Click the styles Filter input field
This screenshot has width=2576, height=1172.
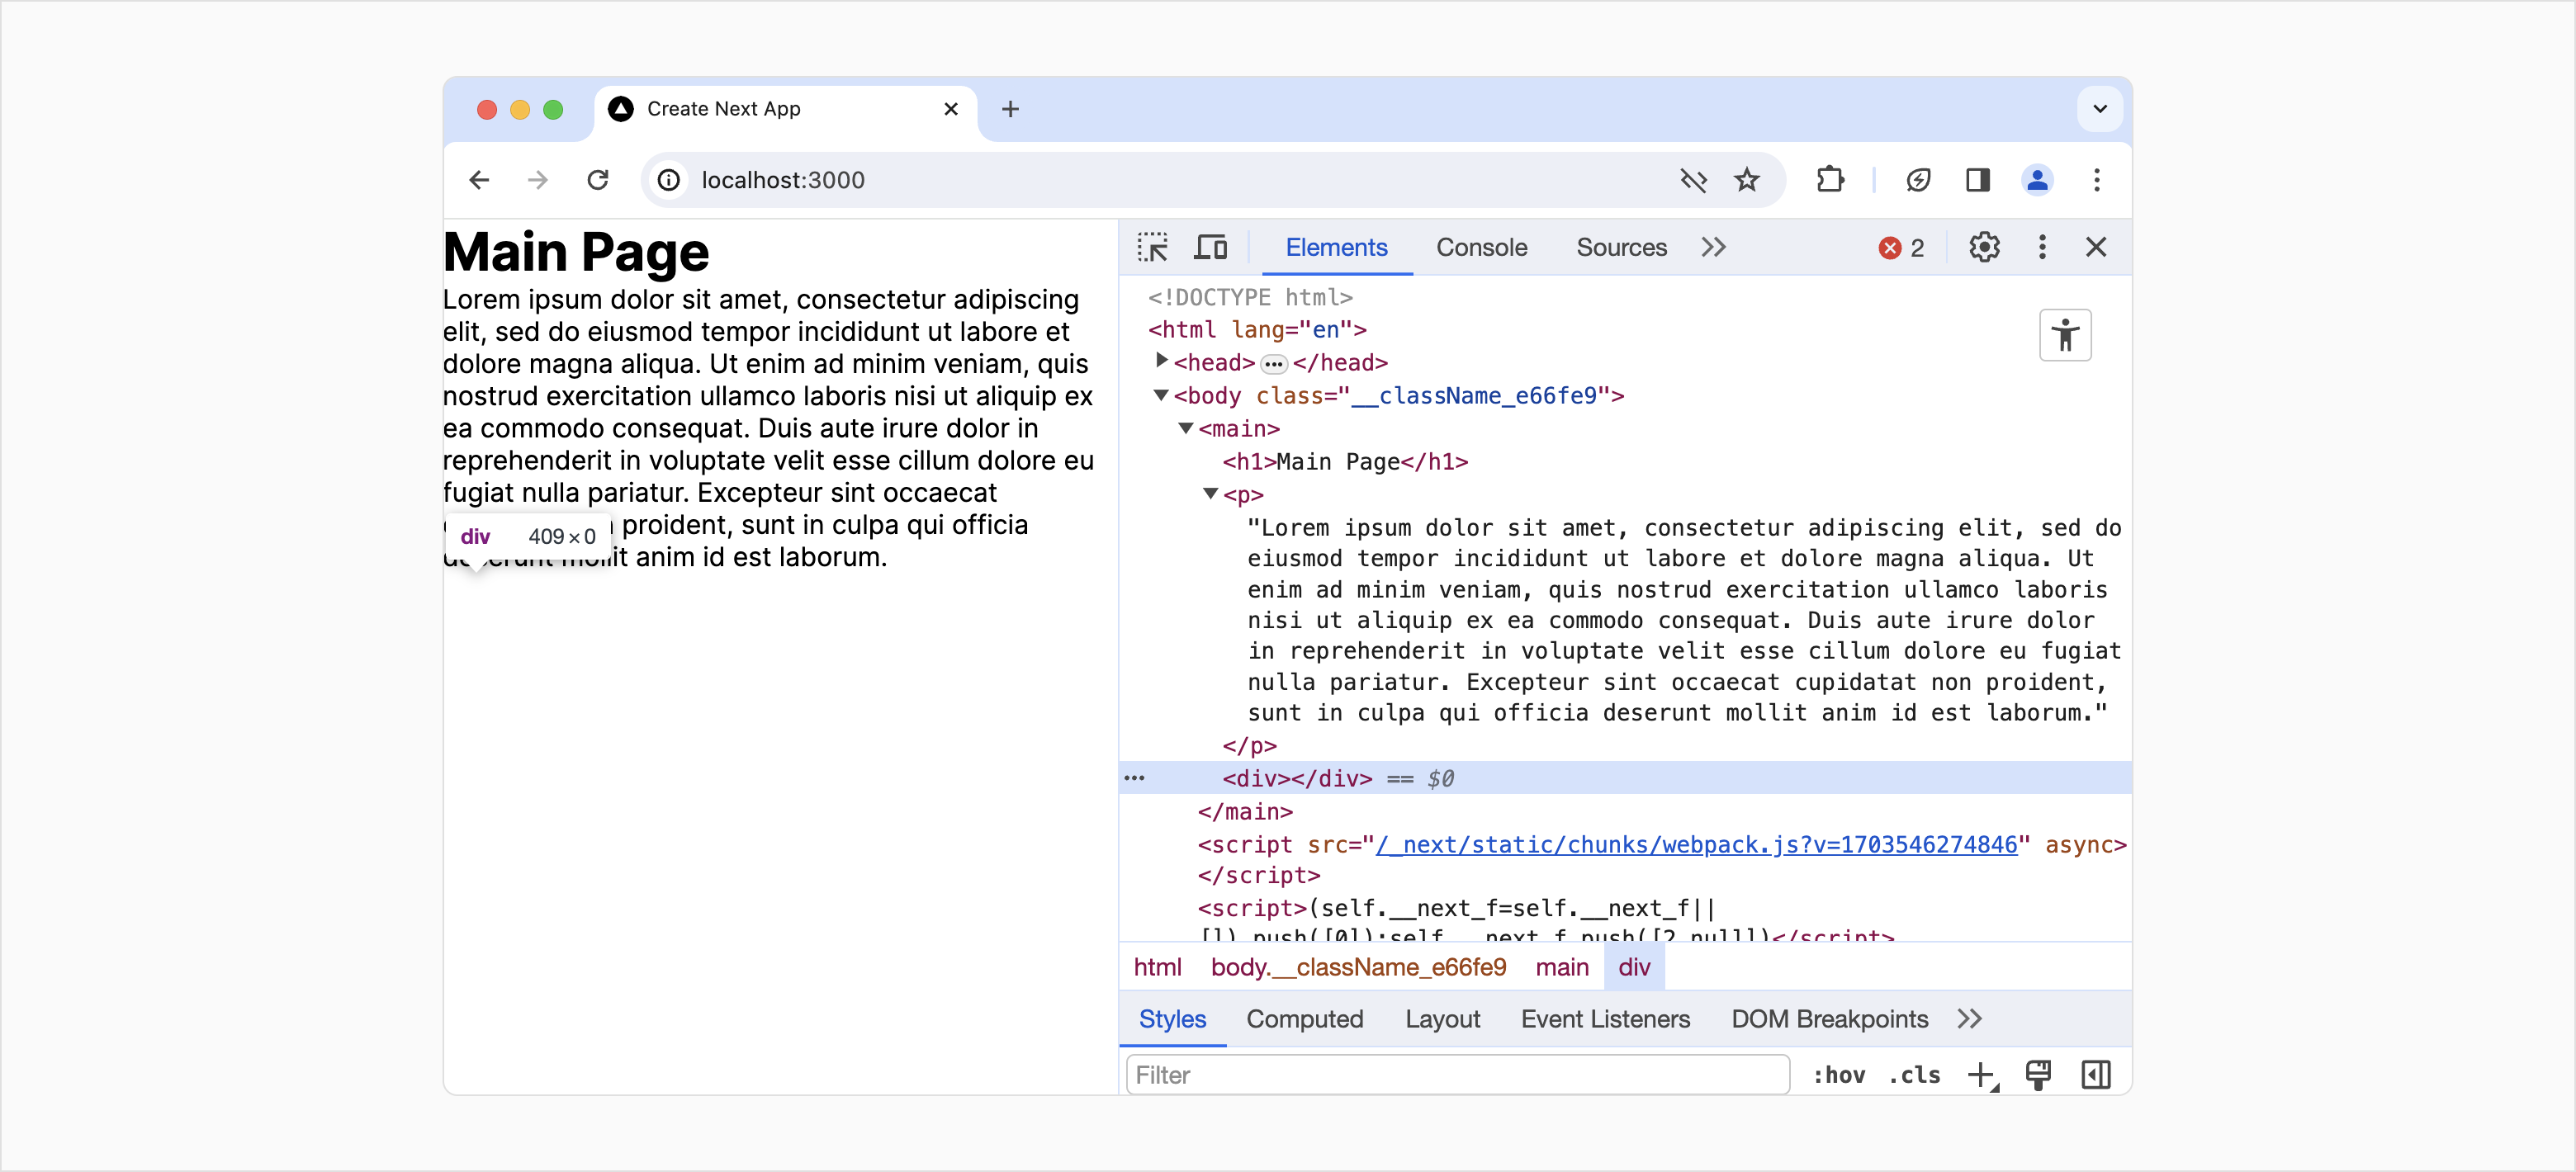point(1457,1074)
